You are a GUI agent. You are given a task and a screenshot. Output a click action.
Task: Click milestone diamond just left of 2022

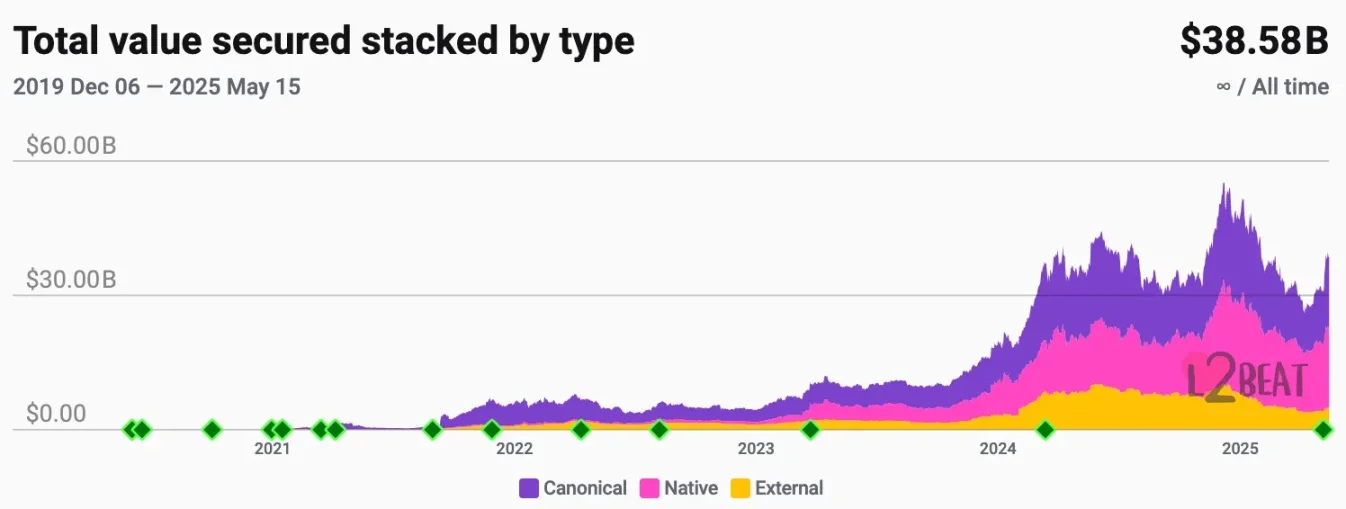click(x=492, y=430)
